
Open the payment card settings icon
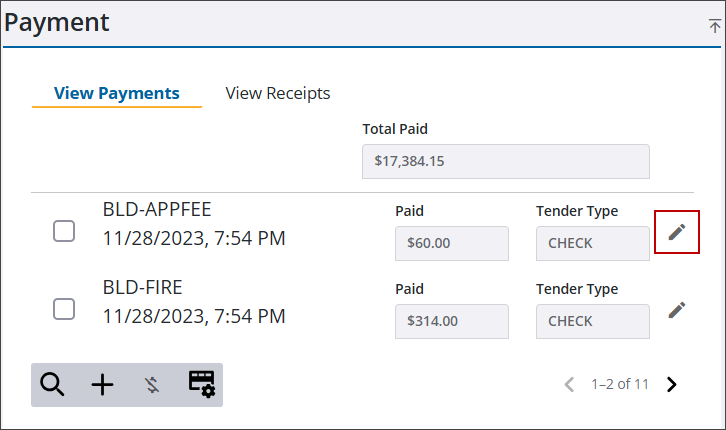[201, 384]
